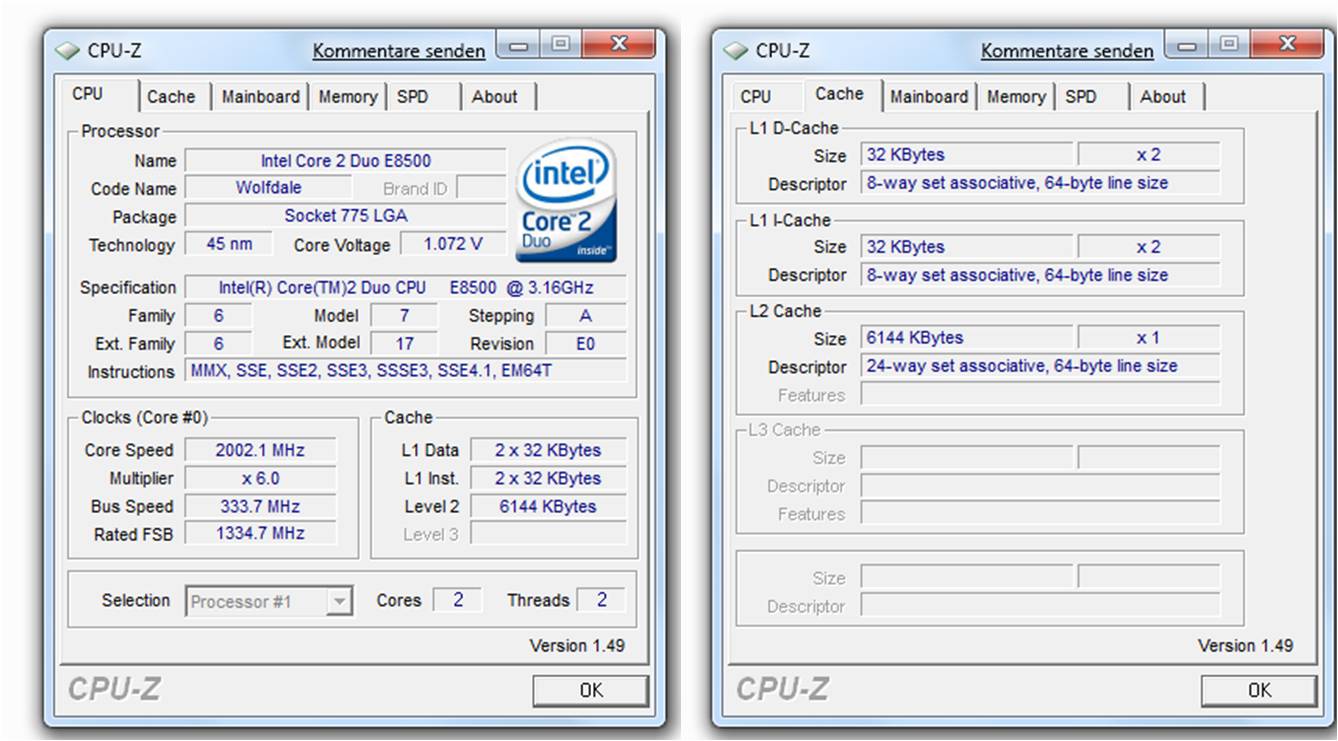Viewport: 1338px width, 741px height.
Task: Click the Cores count value 2
Action: tap(458, 600)
